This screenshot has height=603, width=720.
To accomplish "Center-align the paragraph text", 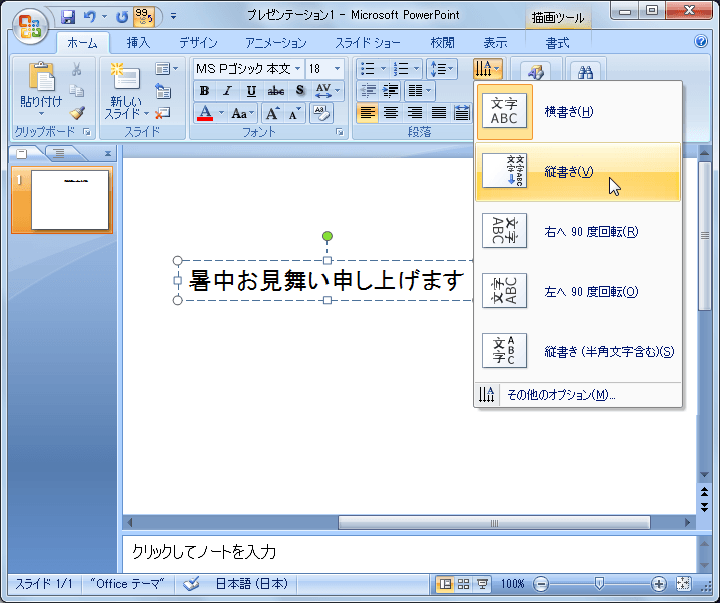I will pos(391,113).
